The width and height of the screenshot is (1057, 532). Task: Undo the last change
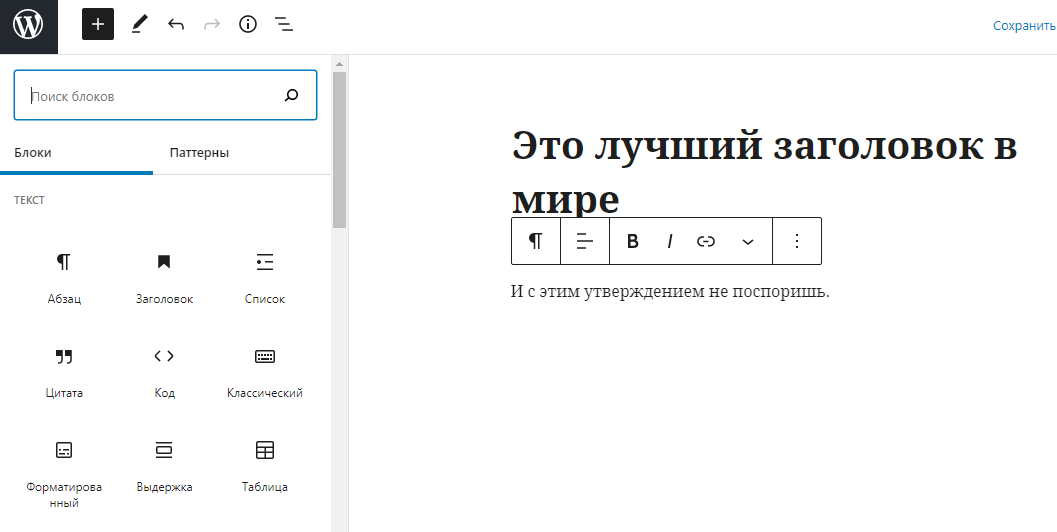pyautogui.click(x=176, y=25)
